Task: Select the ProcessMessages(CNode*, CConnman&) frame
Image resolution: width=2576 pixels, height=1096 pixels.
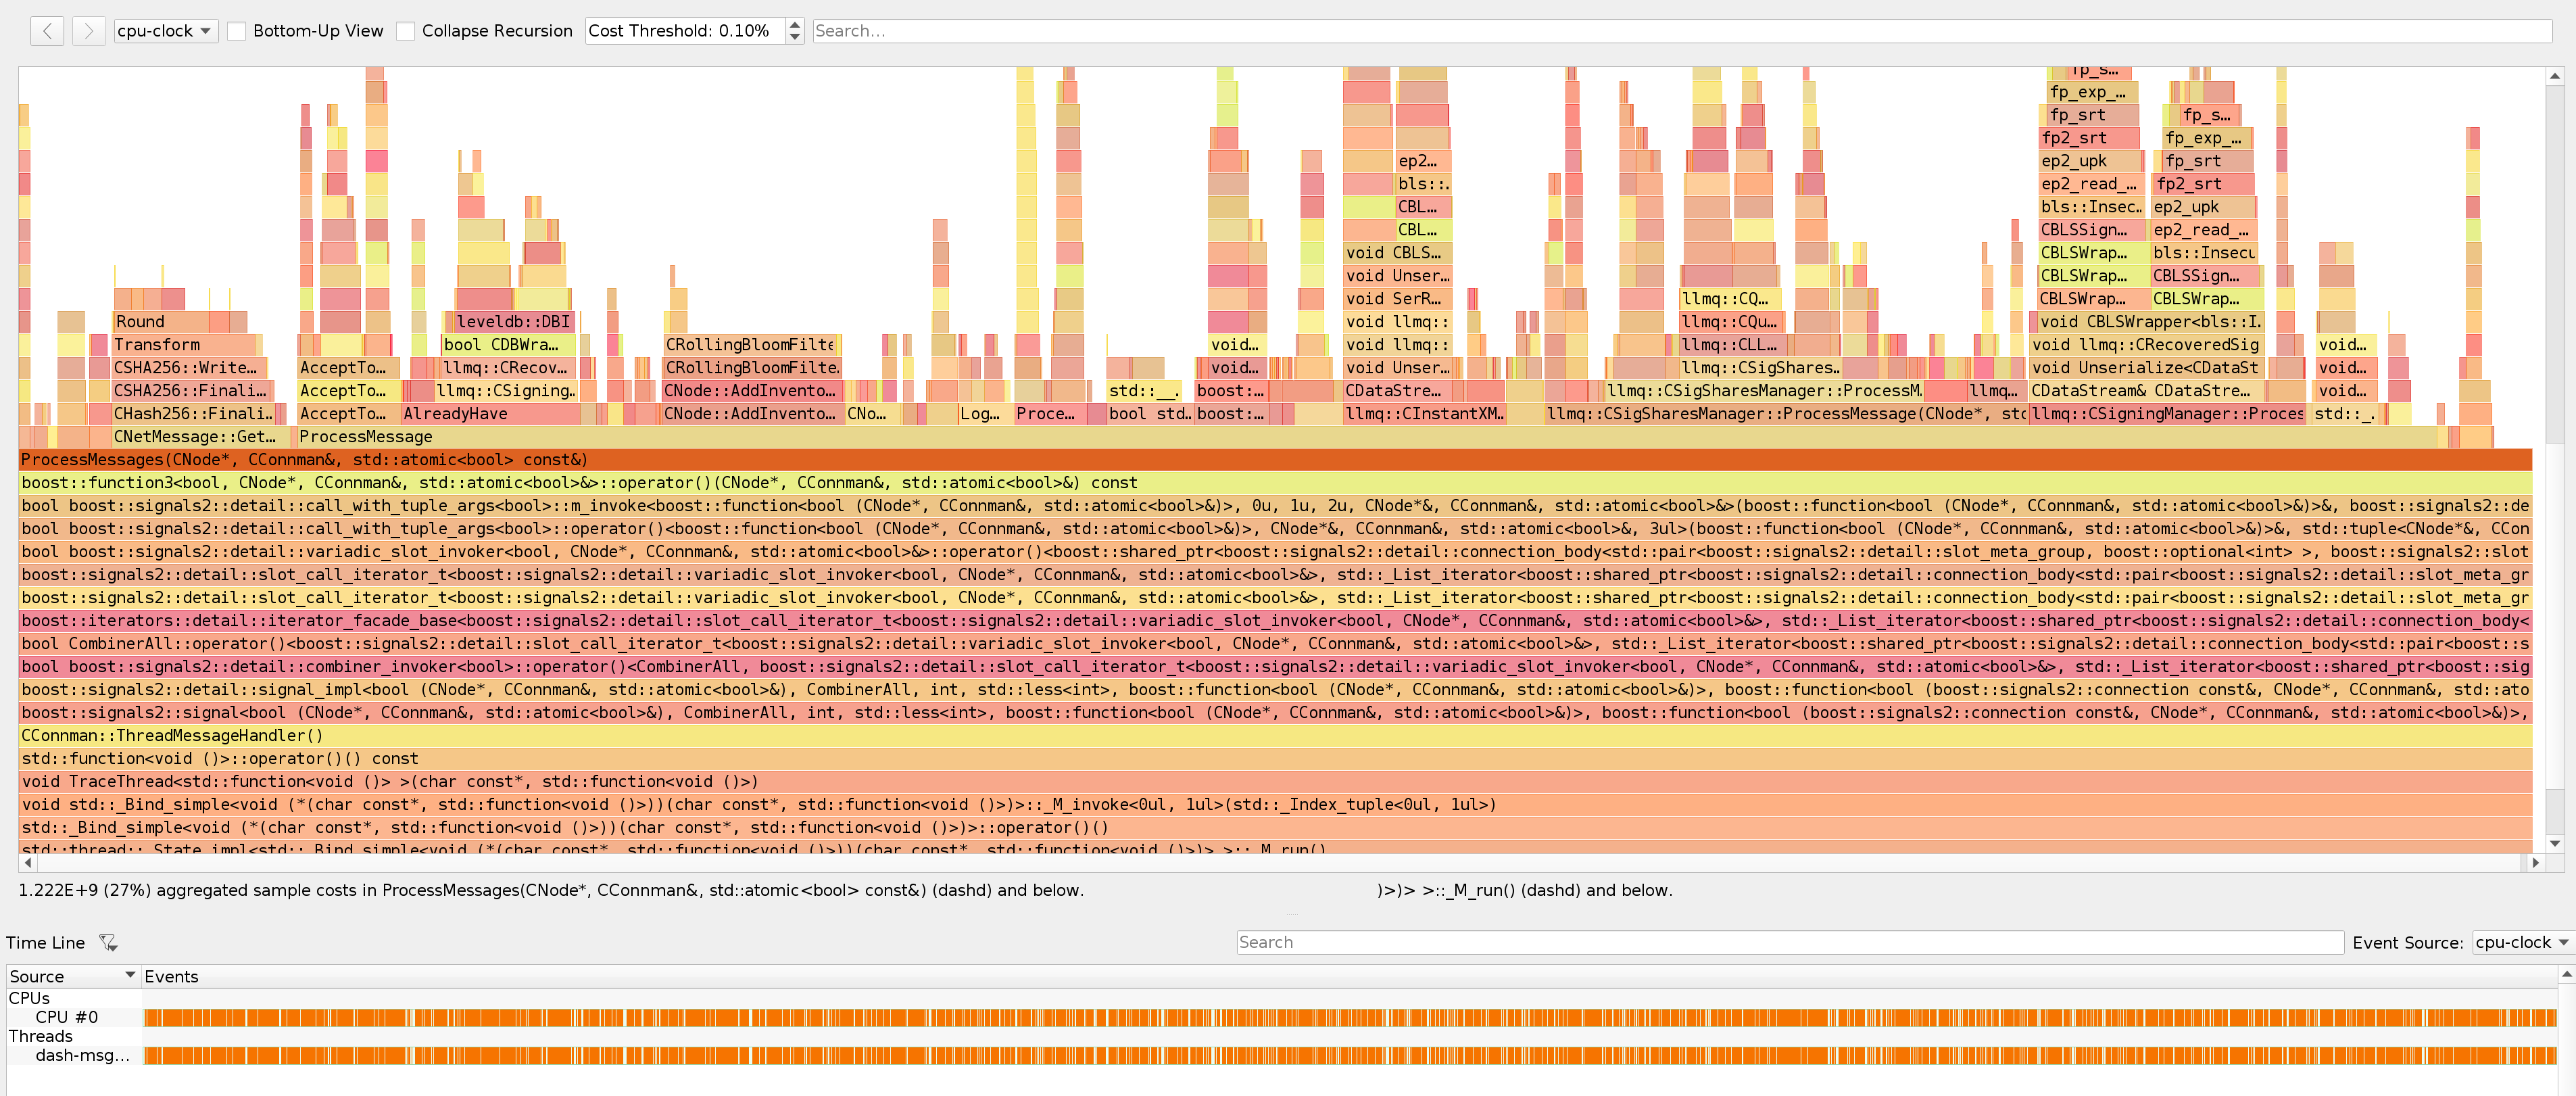Action: [x=1275, y=460]
